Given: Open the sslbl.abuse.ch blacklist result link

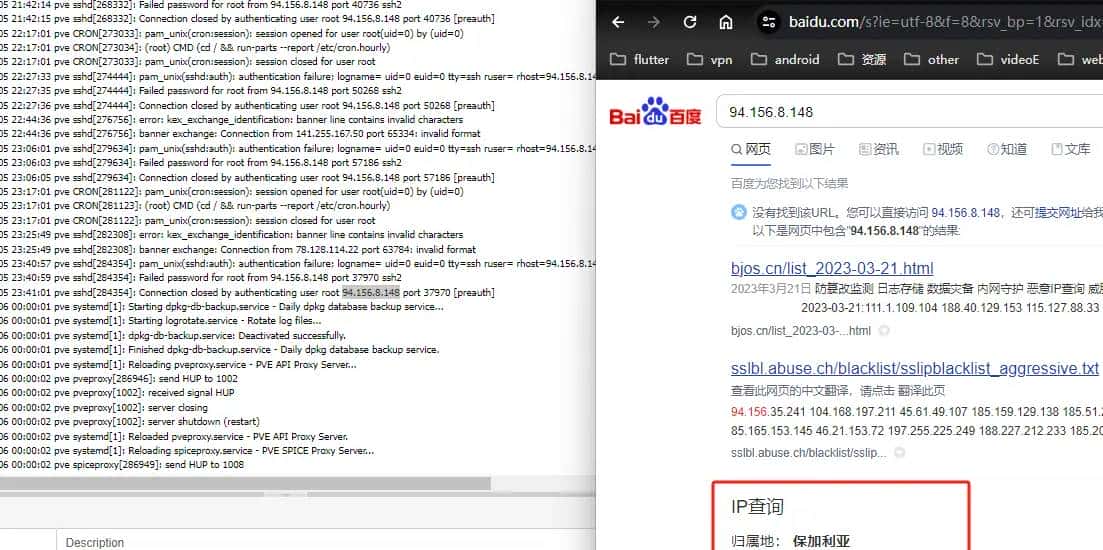Looking at the screenshot, I should 914,368.
